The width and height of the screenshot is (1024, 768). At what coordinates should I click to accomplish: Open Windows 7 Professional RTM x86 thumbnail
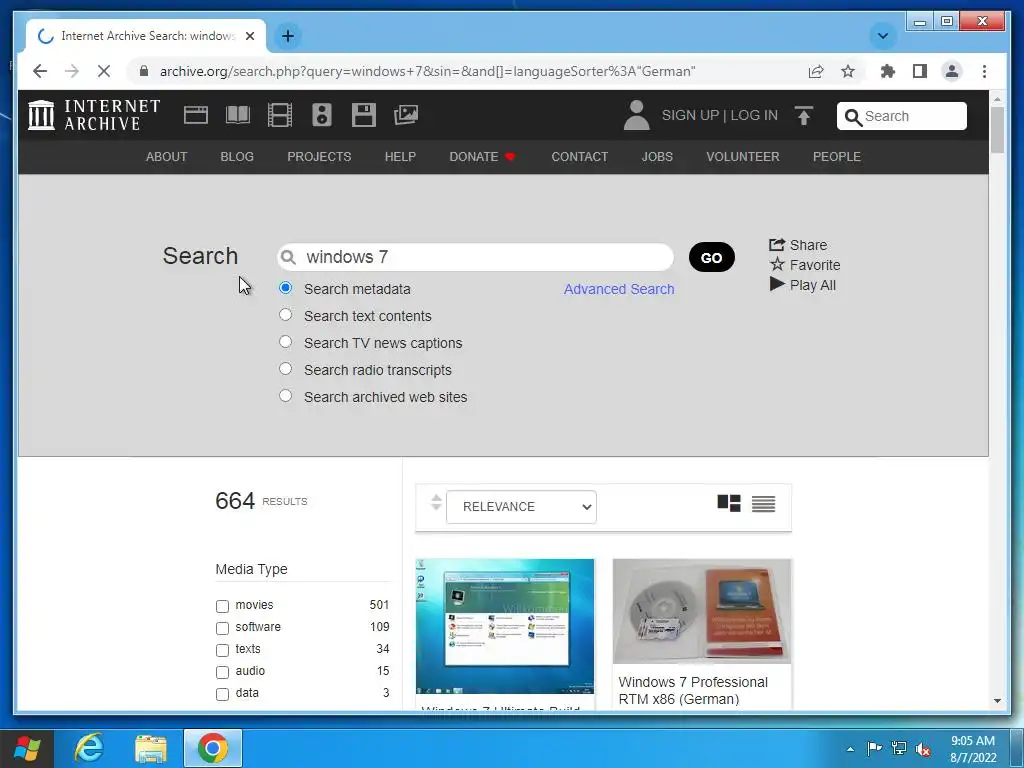(x=702, y=611)
